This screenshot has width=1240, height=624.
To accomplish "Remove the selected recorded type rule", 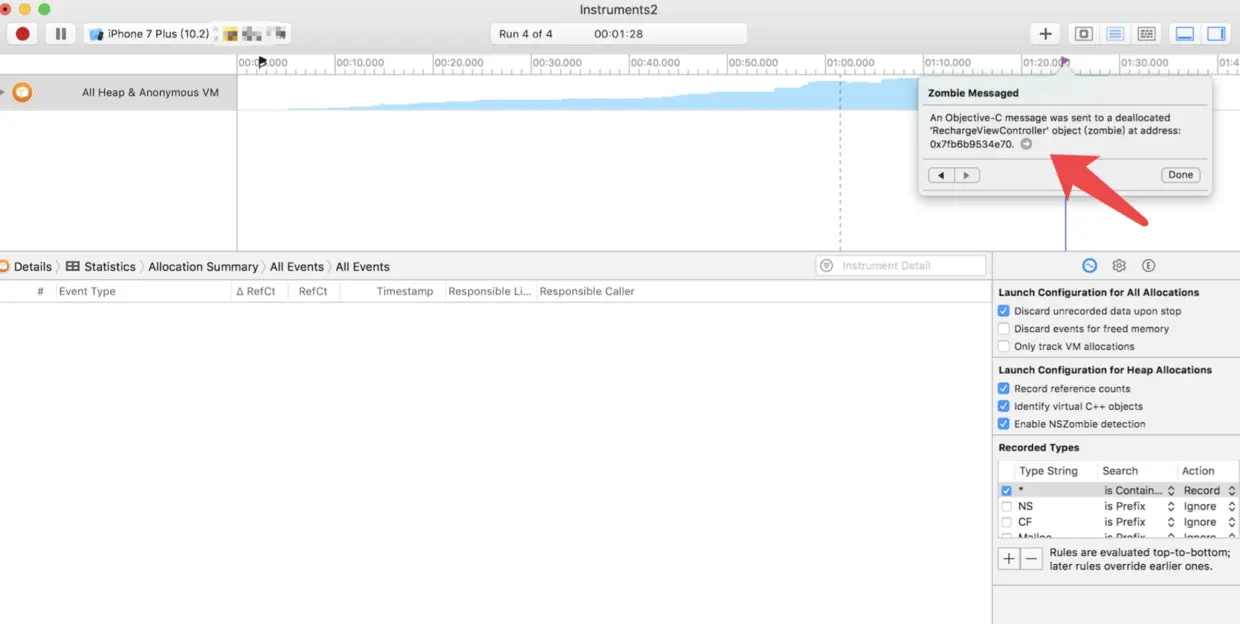I will [1032, 559].
